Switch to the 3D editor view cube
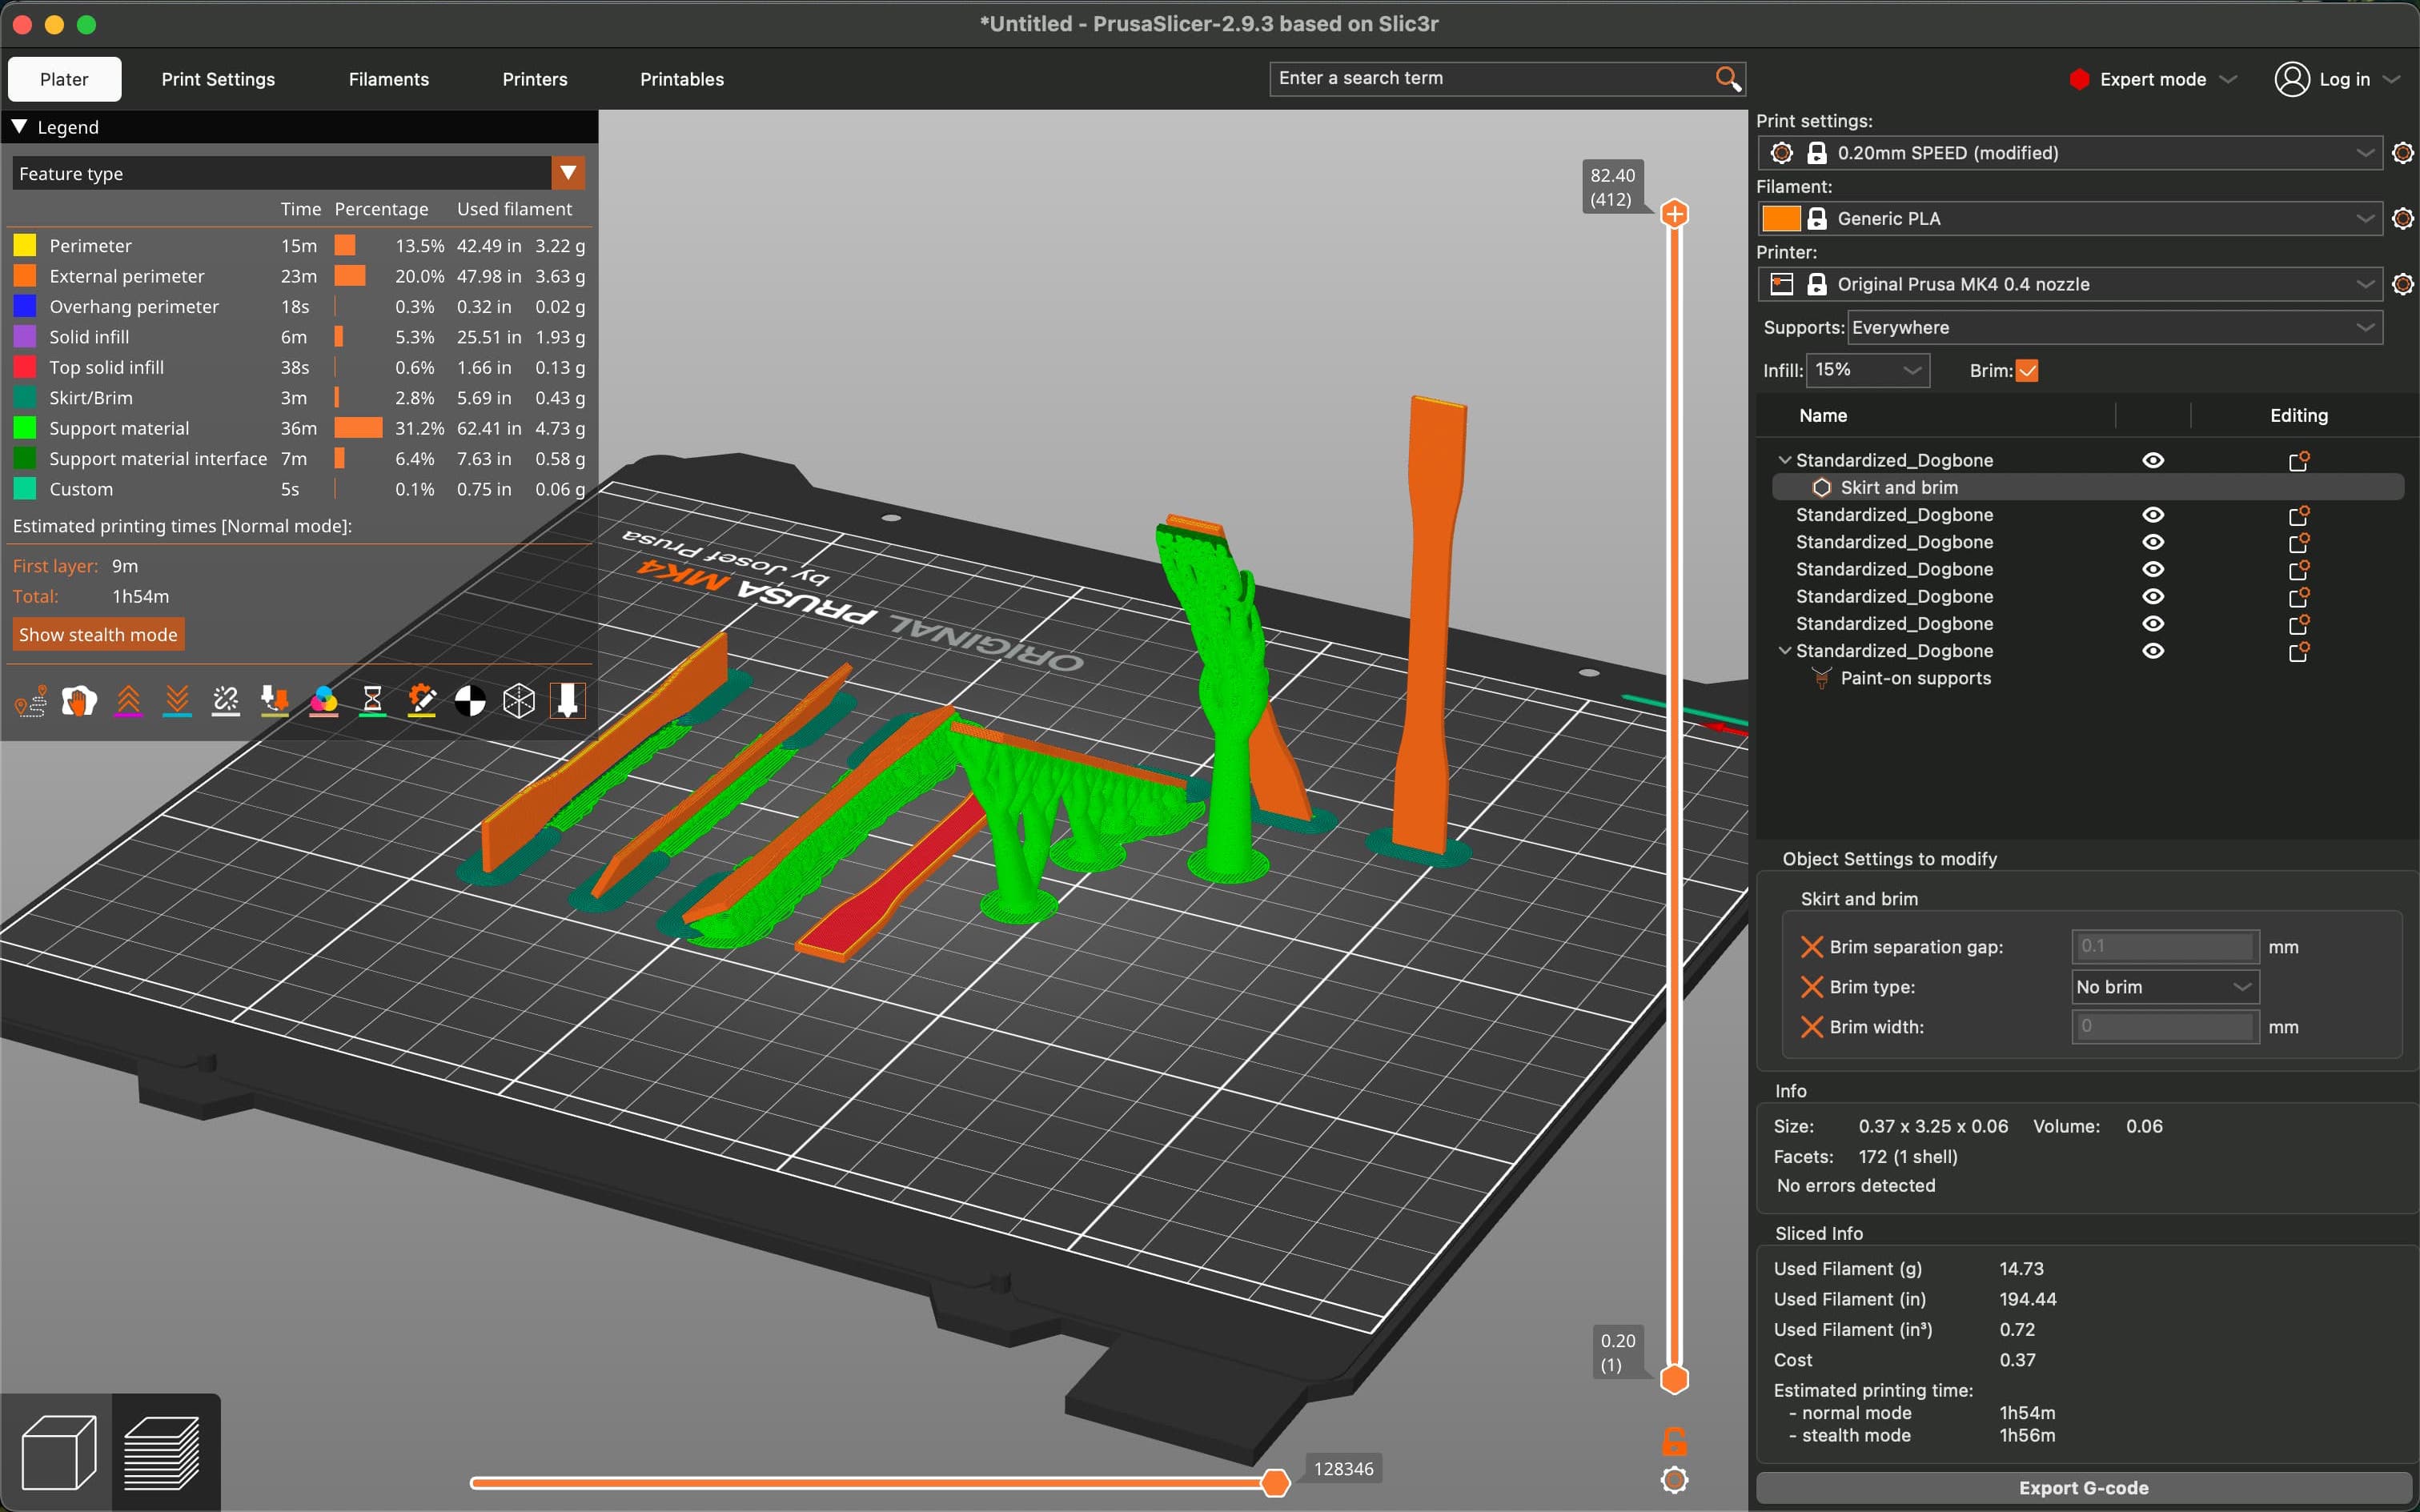 coord(58,1452)
